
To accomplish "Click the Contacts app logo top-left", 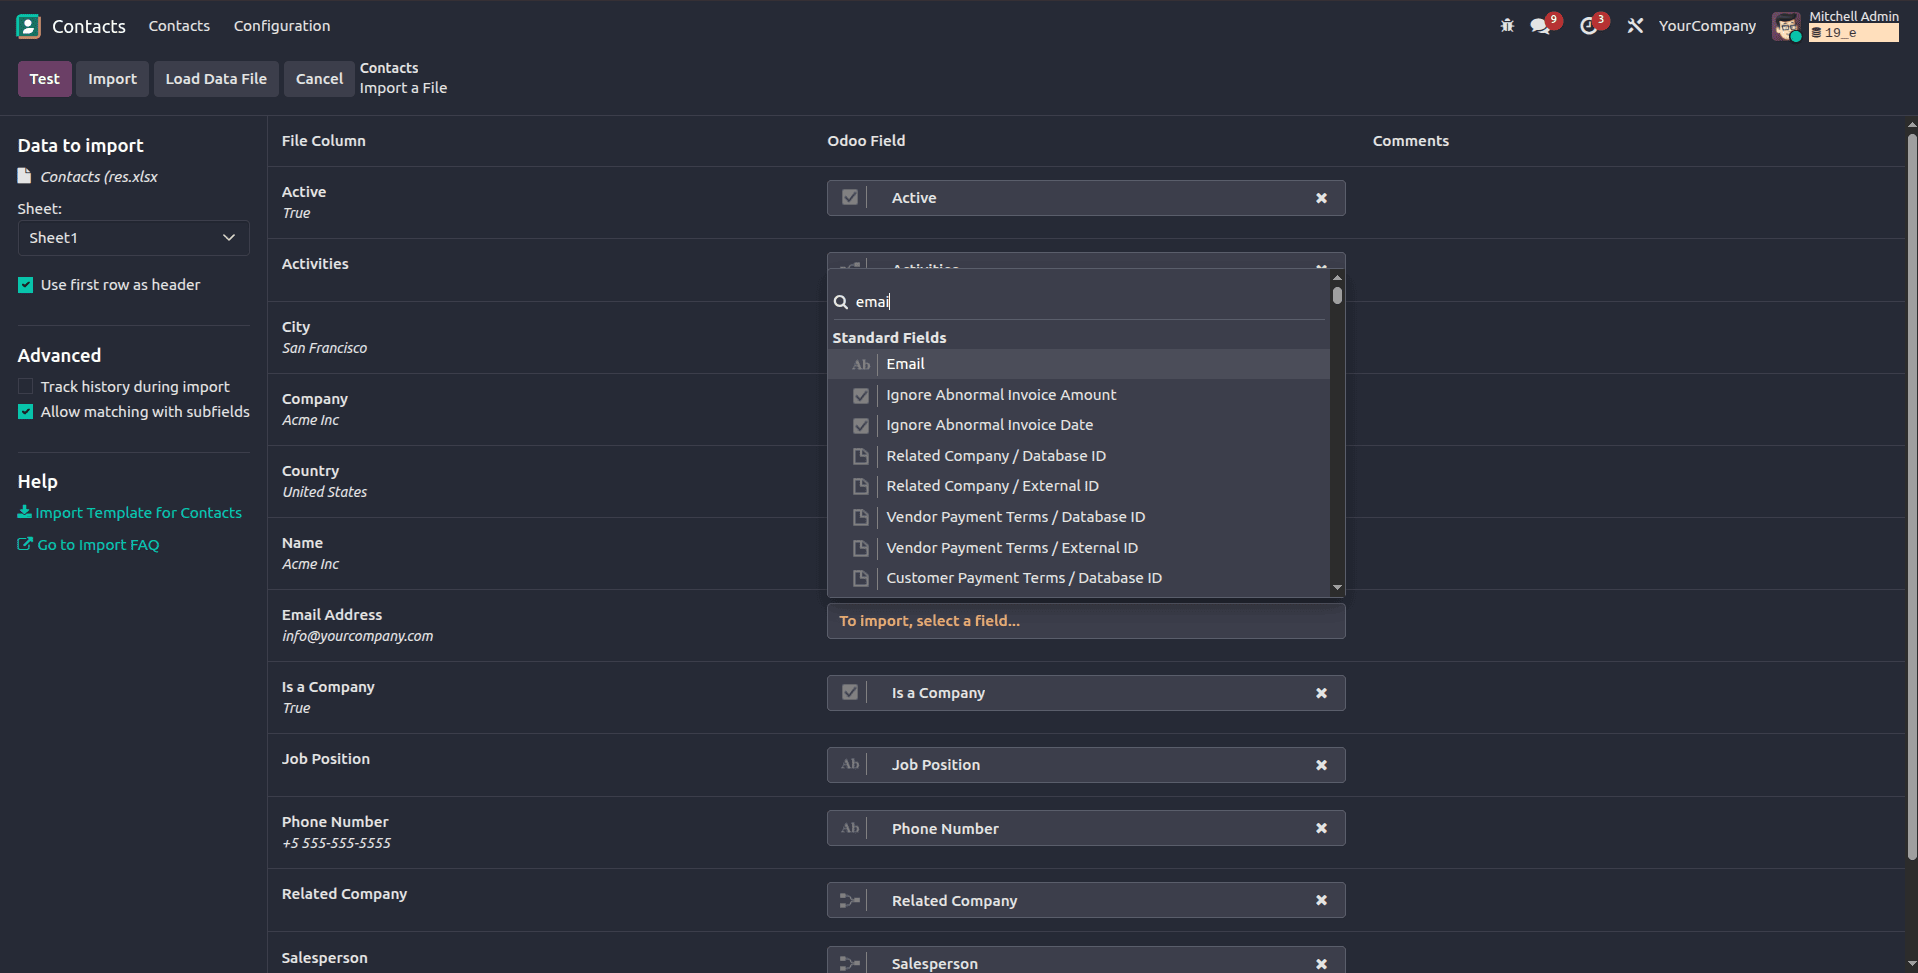I will [x=28, y=25].
